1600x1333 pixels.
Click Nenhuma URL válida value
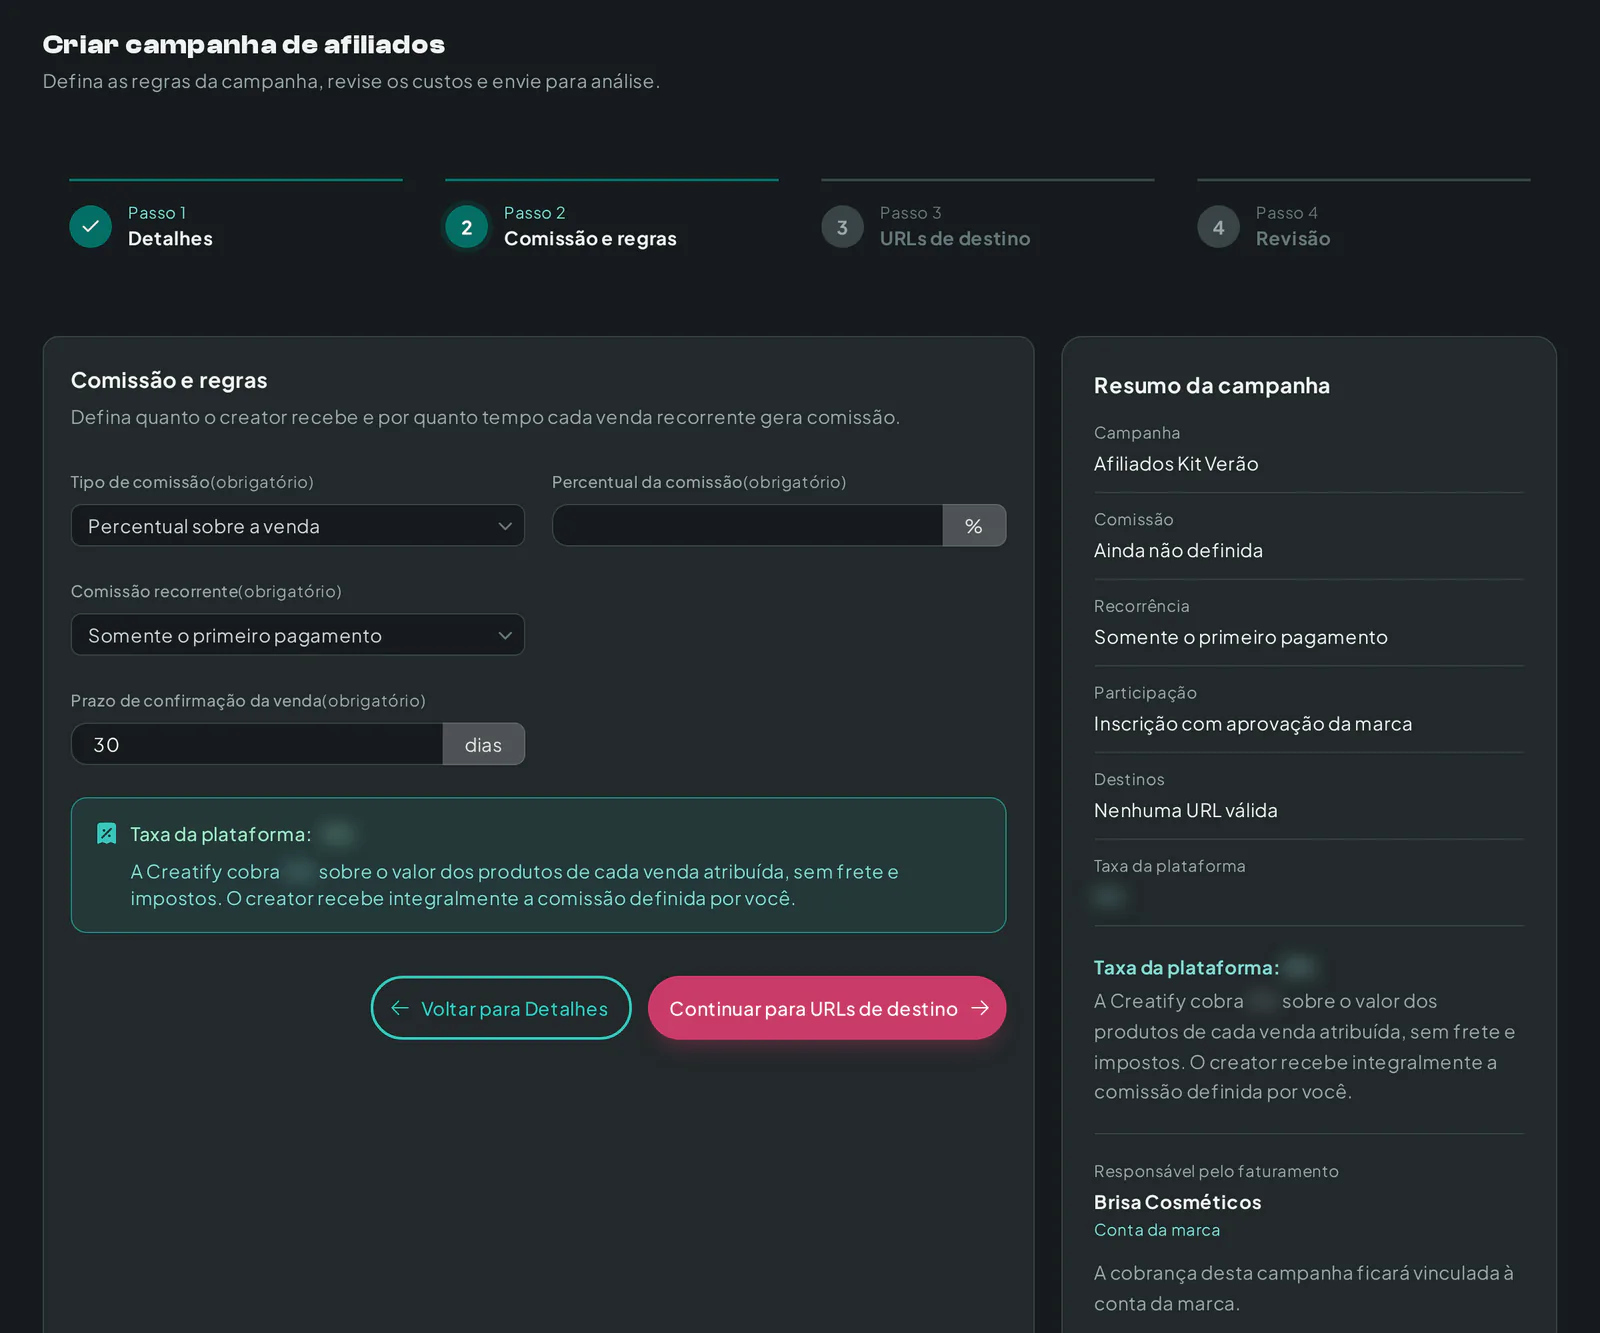click(x=1186, y=811)
